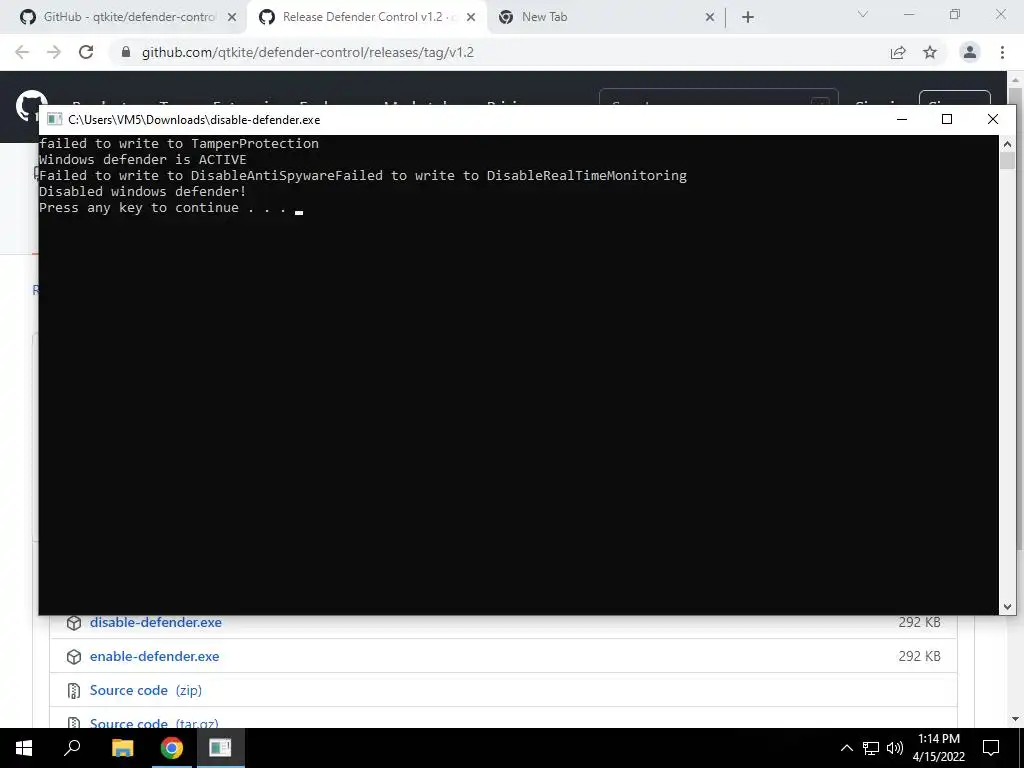
Task: Minimize the Chrome browser window
Action: point(908,14)
